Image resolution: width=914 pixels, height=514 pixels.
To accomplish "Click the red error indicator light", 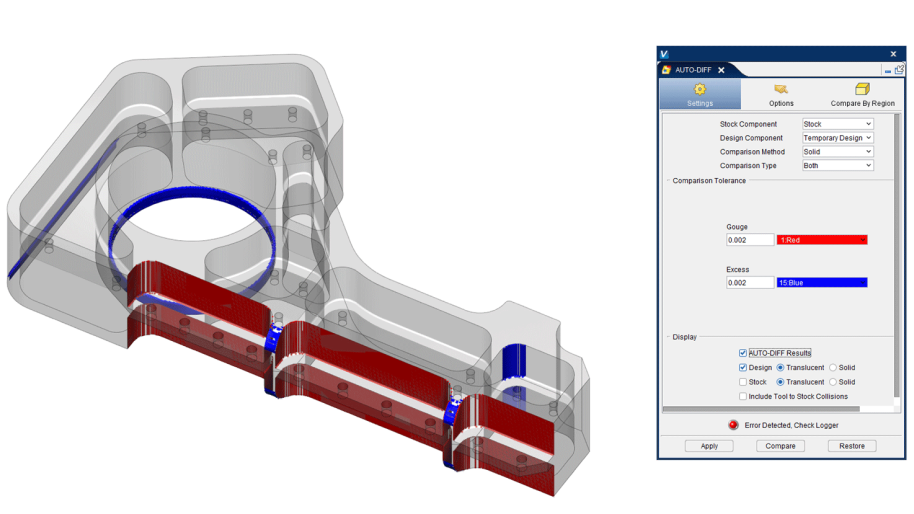I will click(x=733, y=425).
